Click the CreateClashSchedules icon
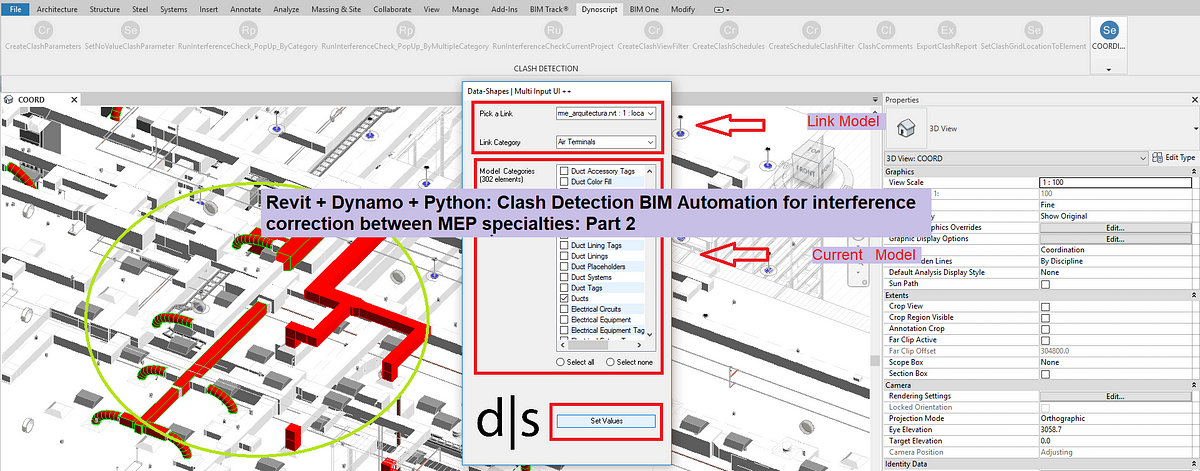1200x471 pixels. [729, 31]
